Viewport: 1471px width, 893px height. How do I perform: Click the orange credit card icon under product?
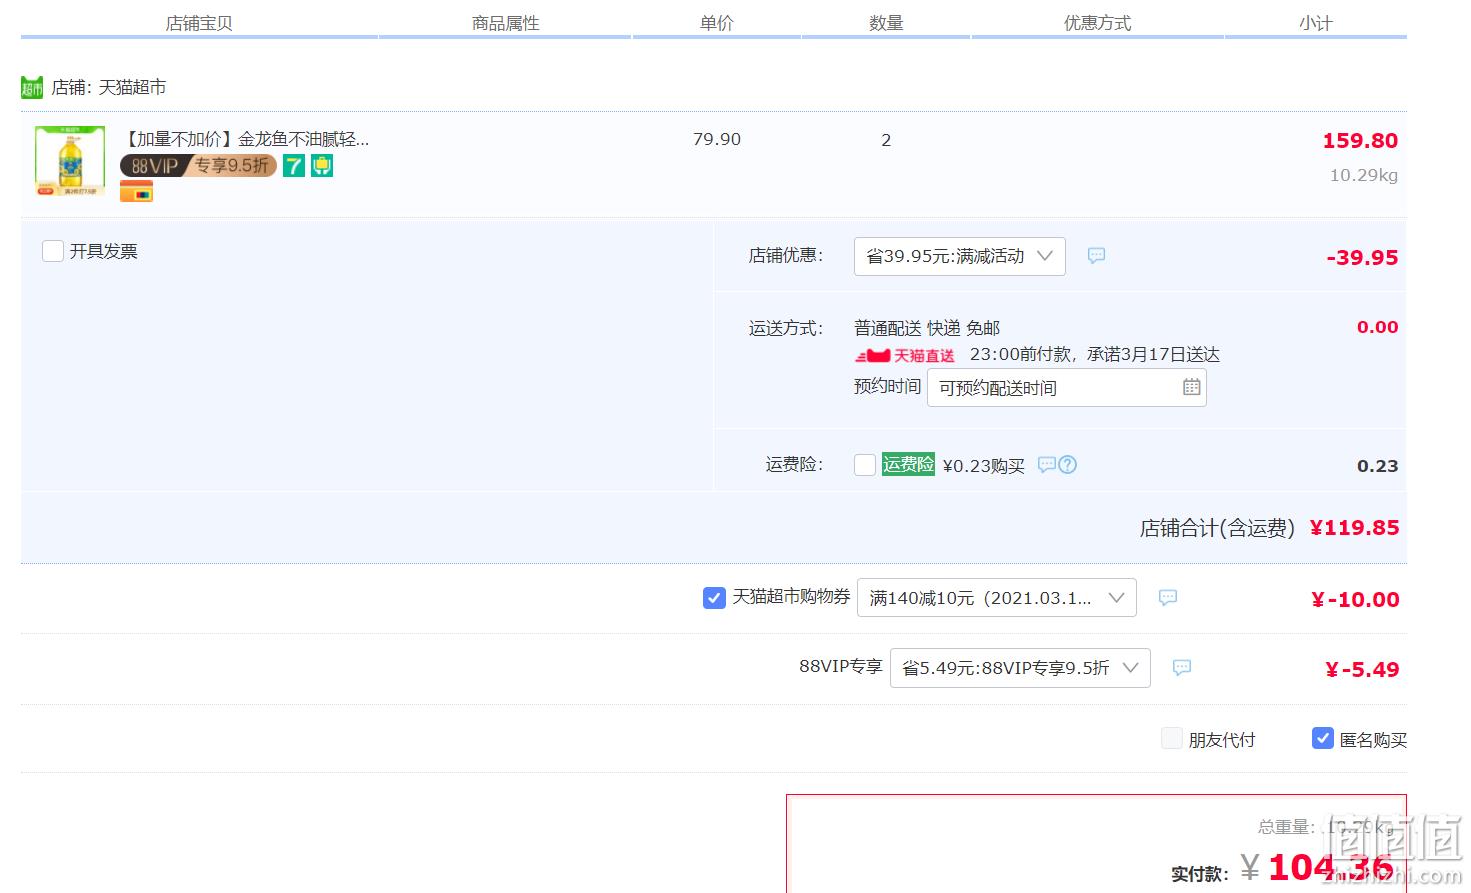tap(136, 192)
